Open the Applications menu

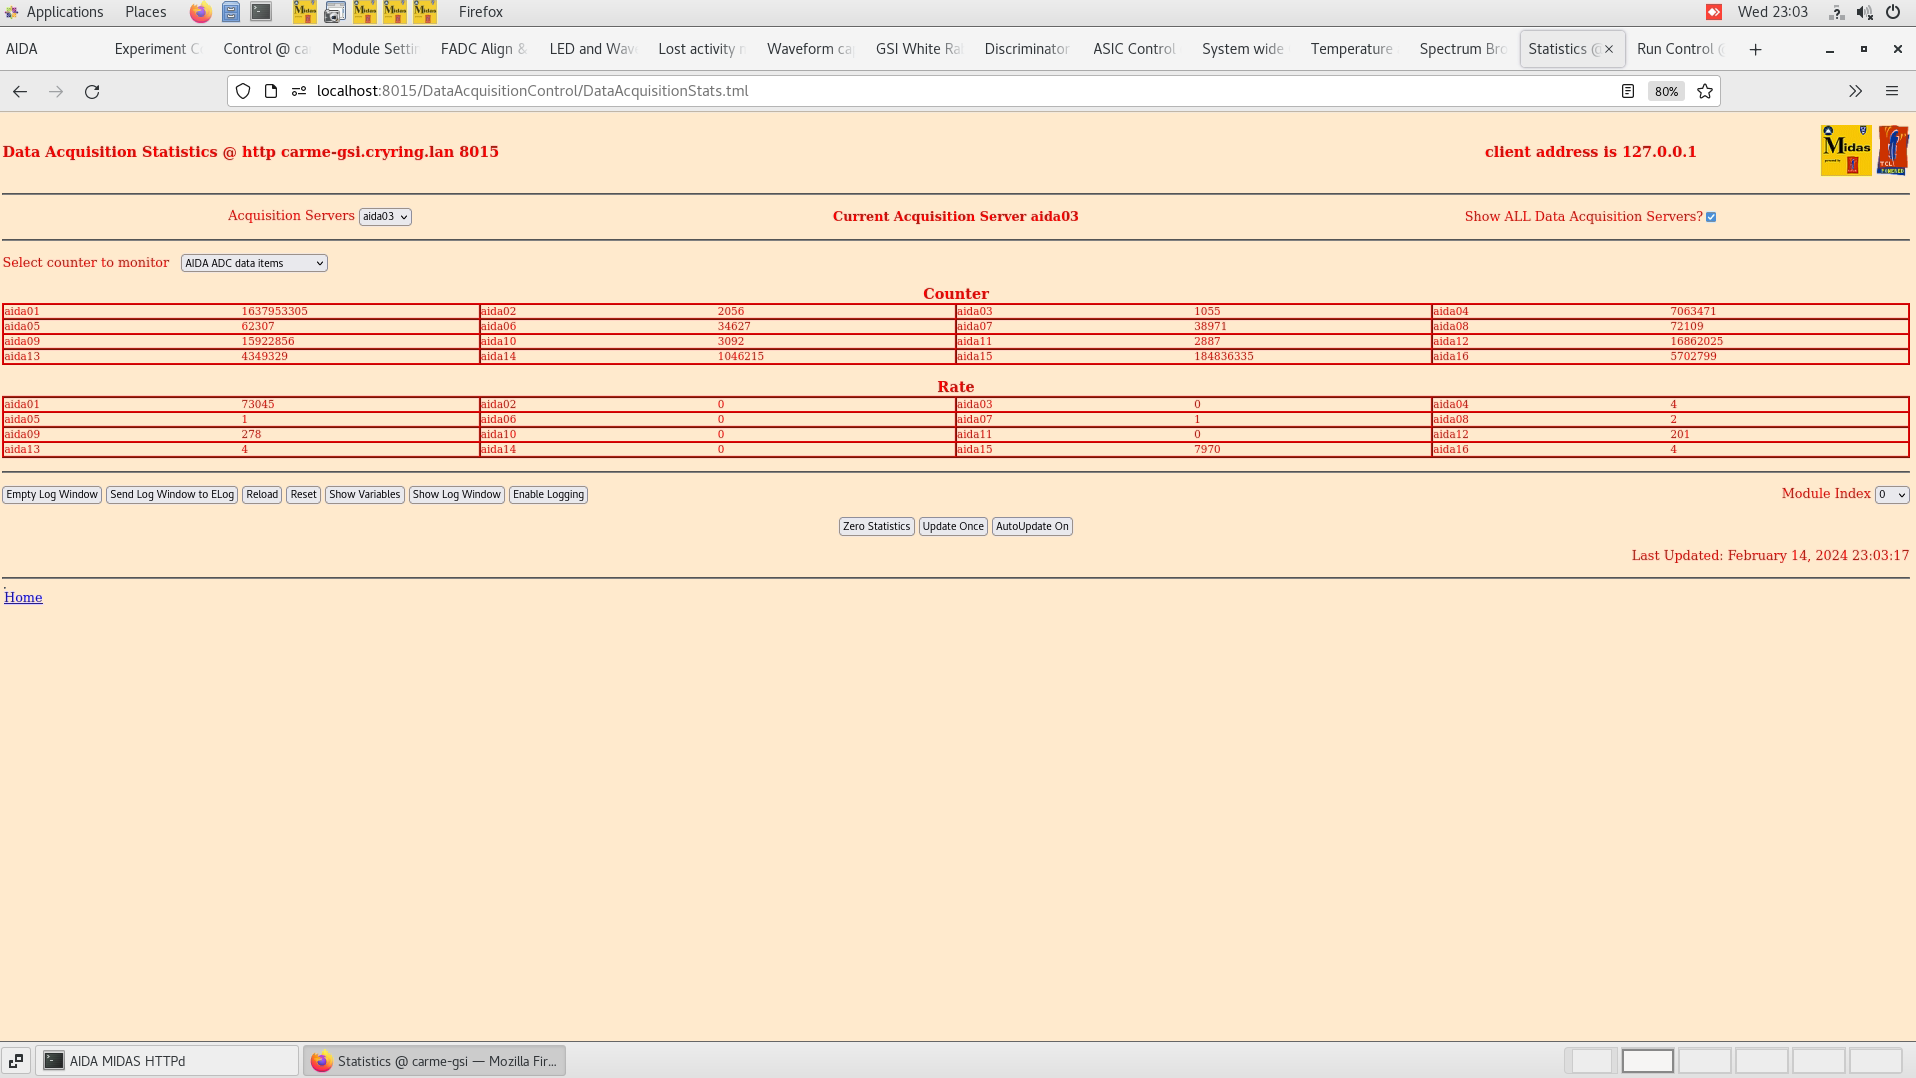[x=64, y=12]
